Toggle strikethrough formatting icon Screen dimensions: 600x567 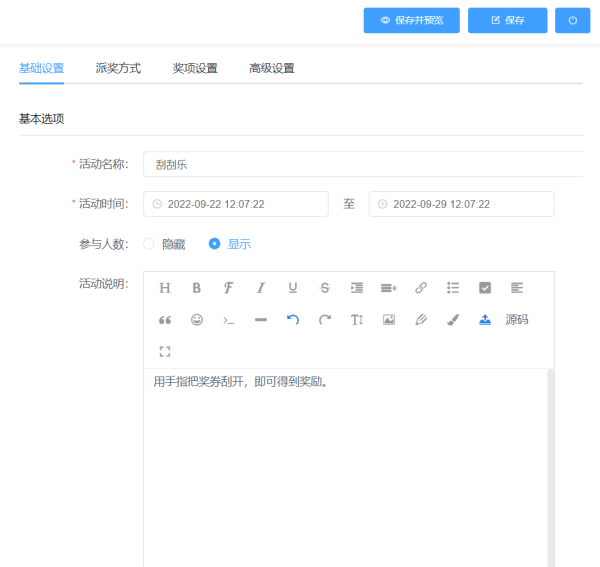pos(325,288)
